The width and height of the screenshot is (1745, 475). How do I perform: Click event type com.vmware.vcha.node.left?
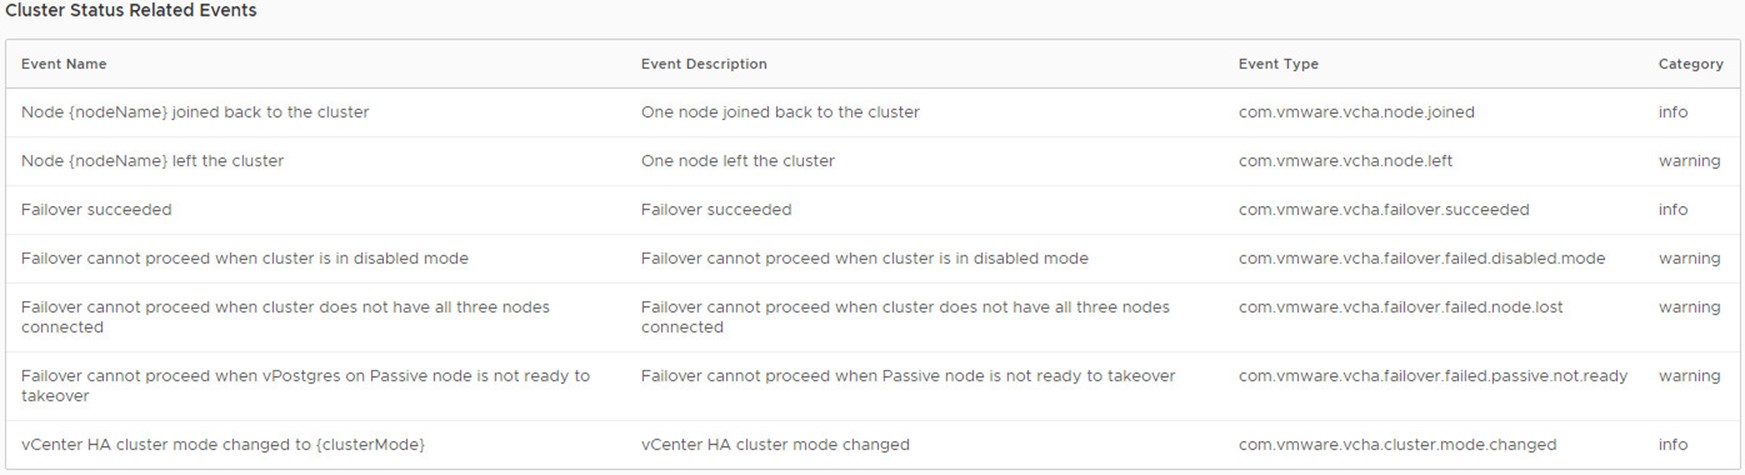click(1345, 161)
